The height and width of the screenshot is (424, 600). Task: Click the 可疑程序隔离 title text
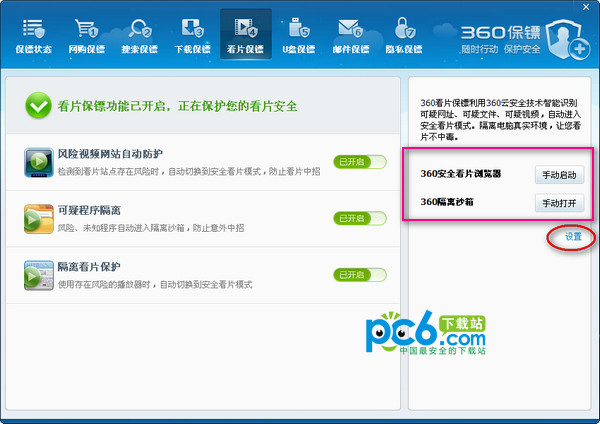pos(89,210)
